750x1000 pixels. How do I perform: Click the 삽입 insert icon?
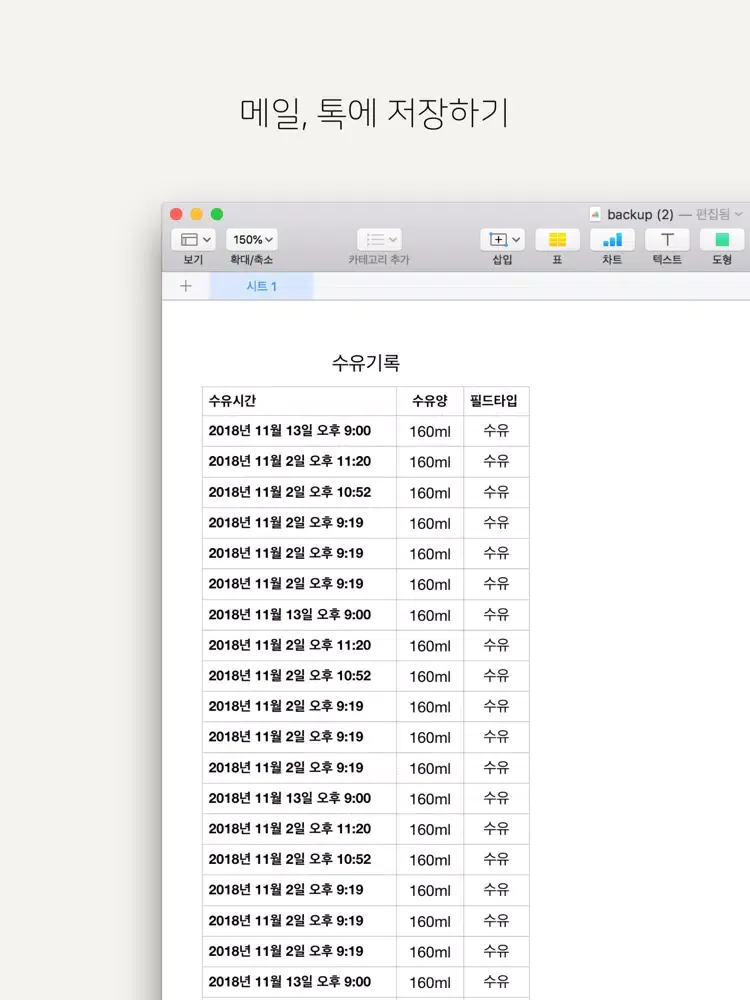(x=502, y=240)
